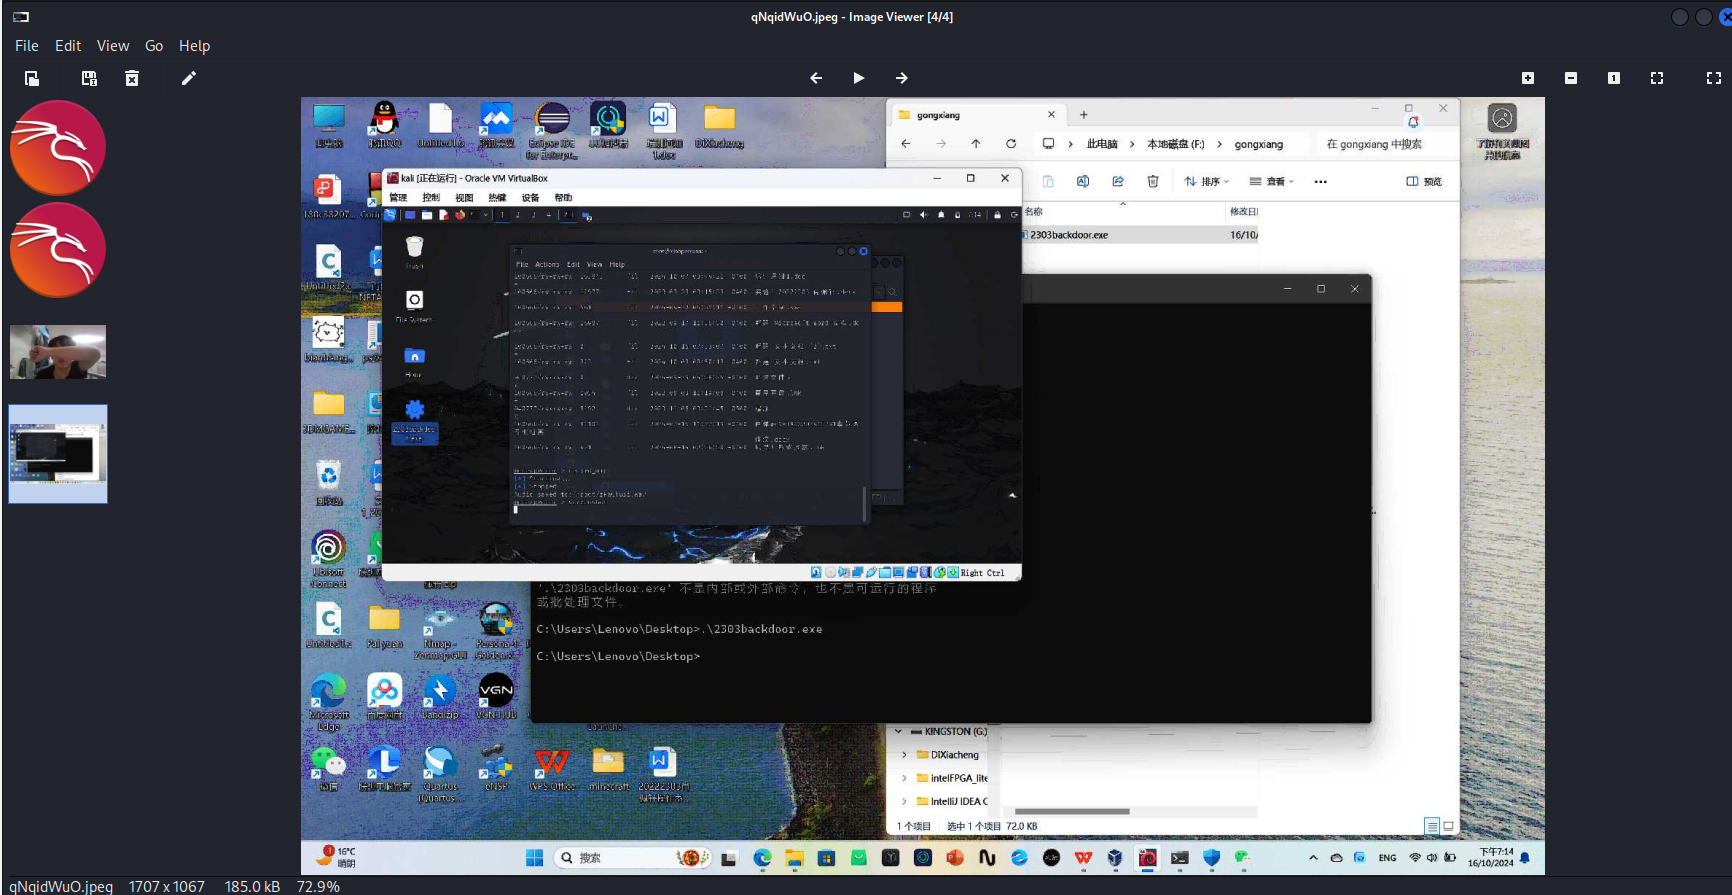Go to the next image arrow
This screenshot has height=895, width=1732.
pyautogui.click(x=901, y=78)
